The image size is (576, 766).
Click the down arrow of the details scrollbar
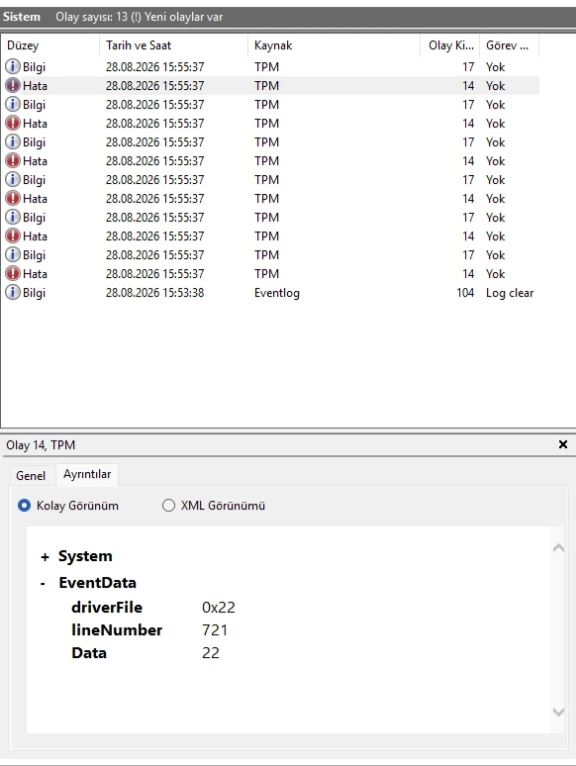tap(558, 712)
